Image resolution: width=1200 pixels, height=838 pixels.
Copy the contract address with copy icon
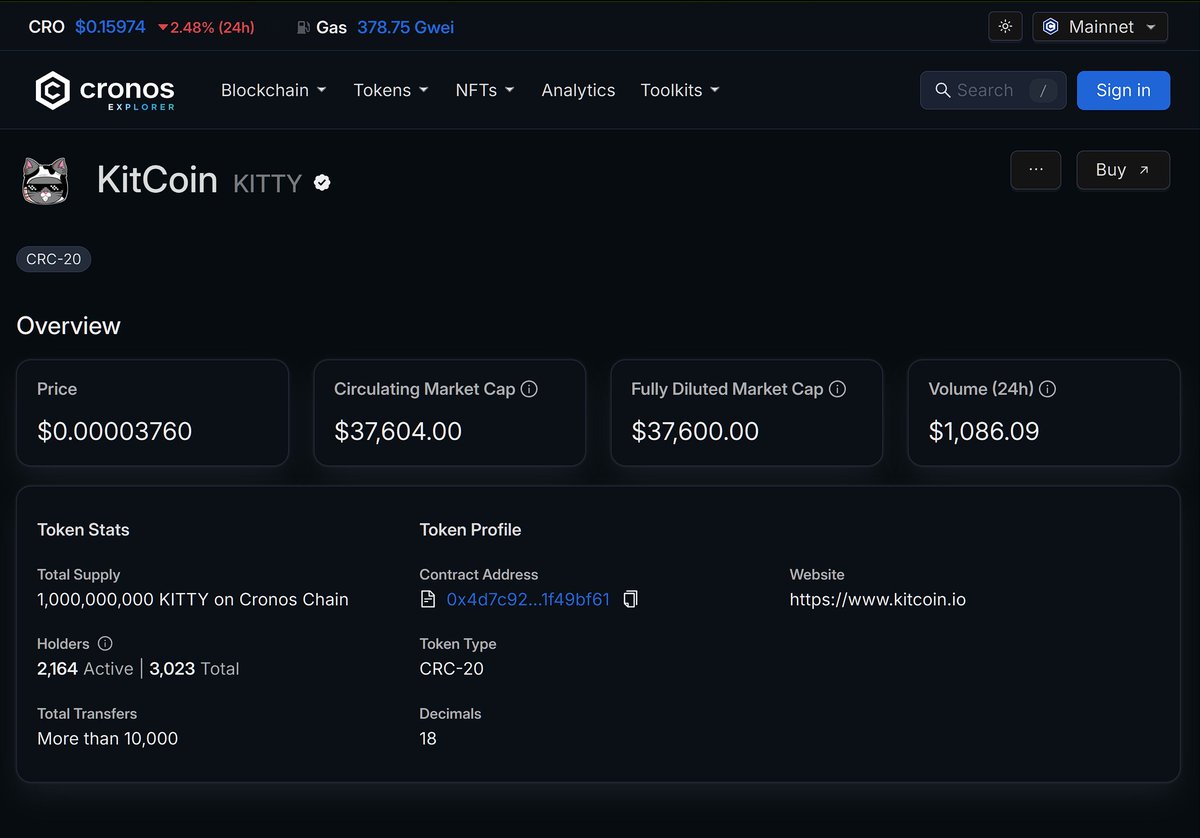(x=630, y=599)
